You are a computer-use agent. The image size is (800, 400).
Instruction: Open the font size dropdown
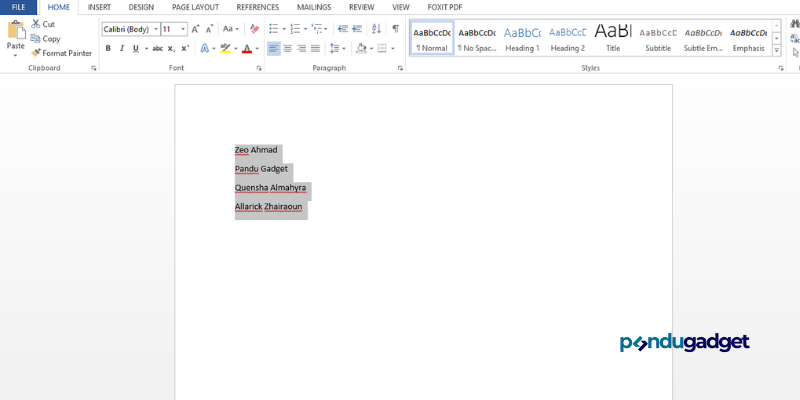click(x=183, y=29)
